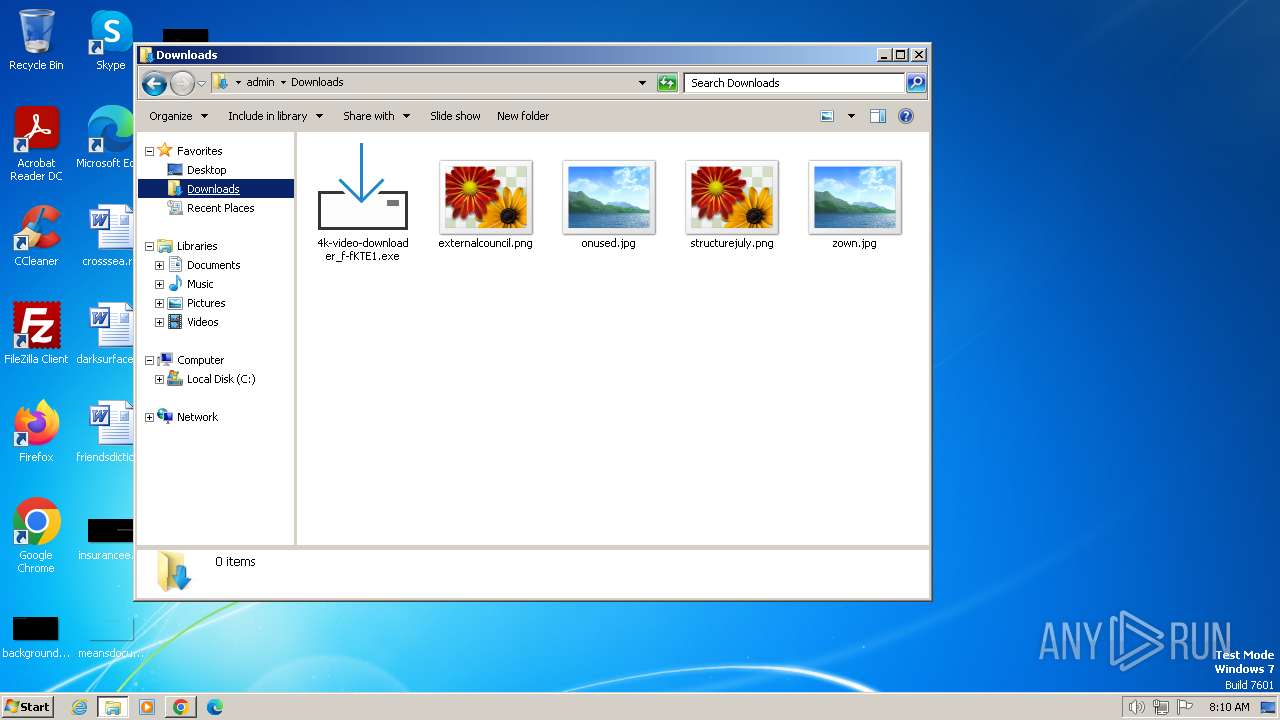Screen dimensions: 1280x720
Task: Open Acrobat Reader DC desktop shortcut
Action: 36,144
